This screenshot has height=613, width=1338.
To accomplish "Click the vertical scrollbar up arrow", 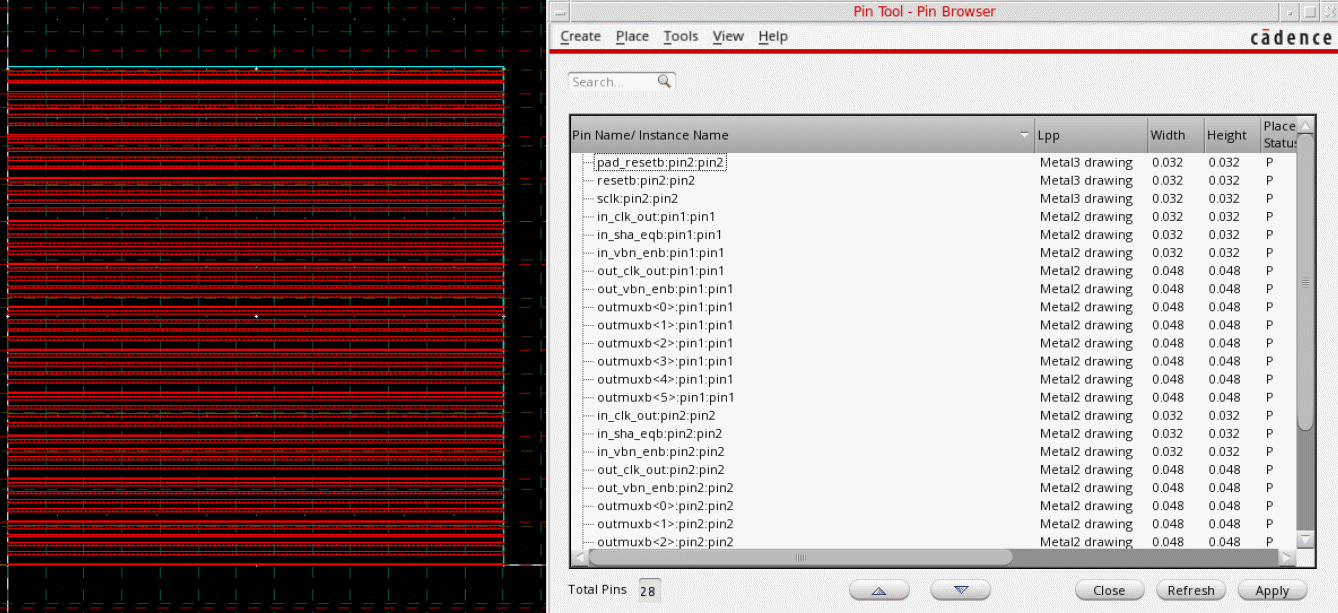I will point(1305,126).
